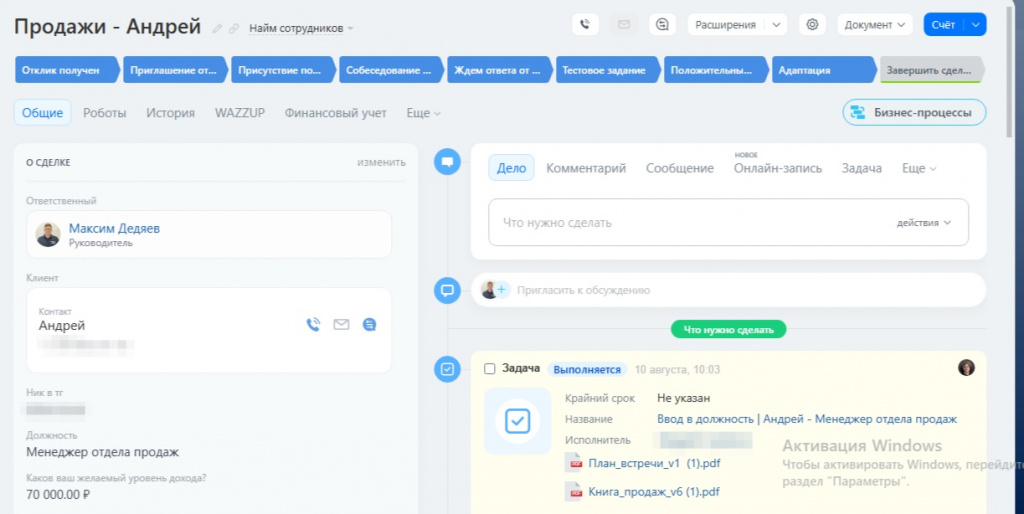Click изменить in О сделке section
The height and width of the screenshot is (514, 1024).
[x=381, y=162]
